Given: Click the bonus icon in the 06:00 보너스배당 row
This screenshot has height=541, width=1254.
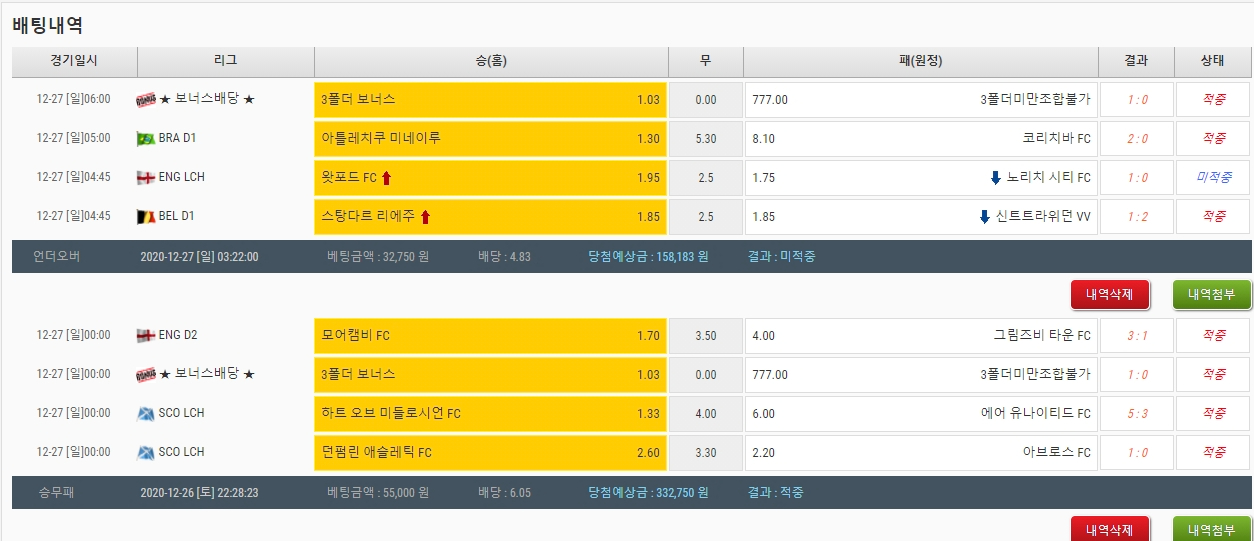Looking at the screenshot, I should pyautogui.click(x=145, y=100).
